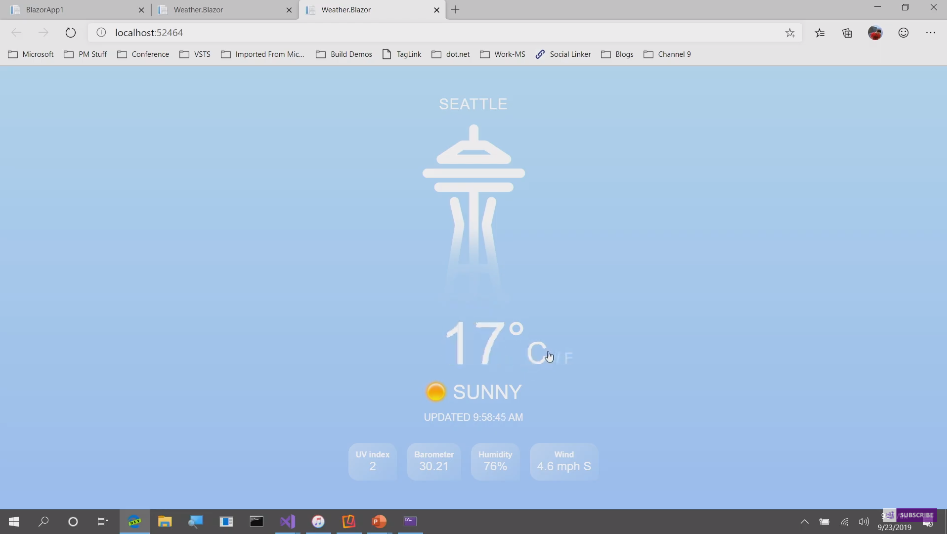Screen dimensions: 947x534
Task: Open the Windows Start menu
Action: [13, 521]
